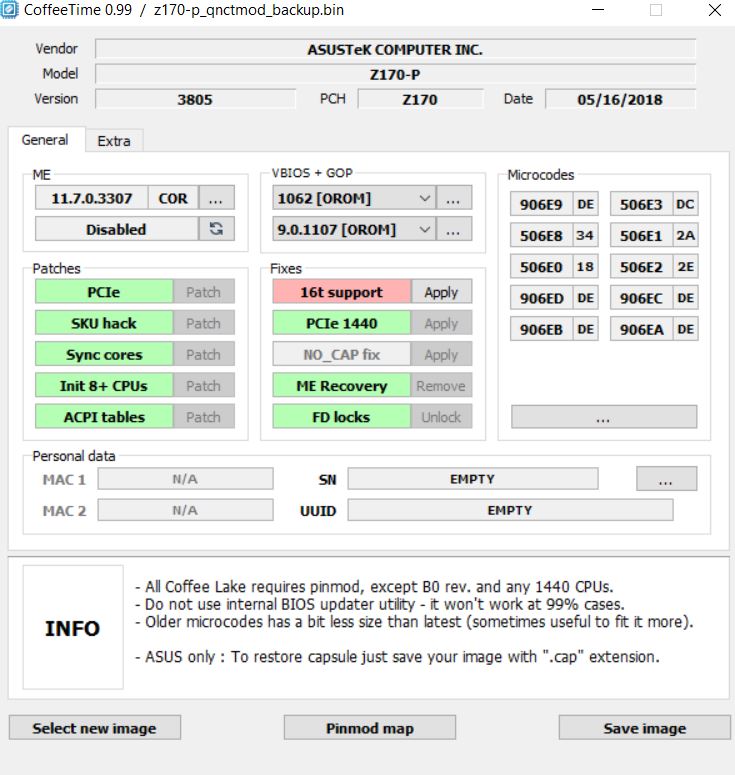
Task: Click Remove next to ME Recovery
Action: (441, 385)
